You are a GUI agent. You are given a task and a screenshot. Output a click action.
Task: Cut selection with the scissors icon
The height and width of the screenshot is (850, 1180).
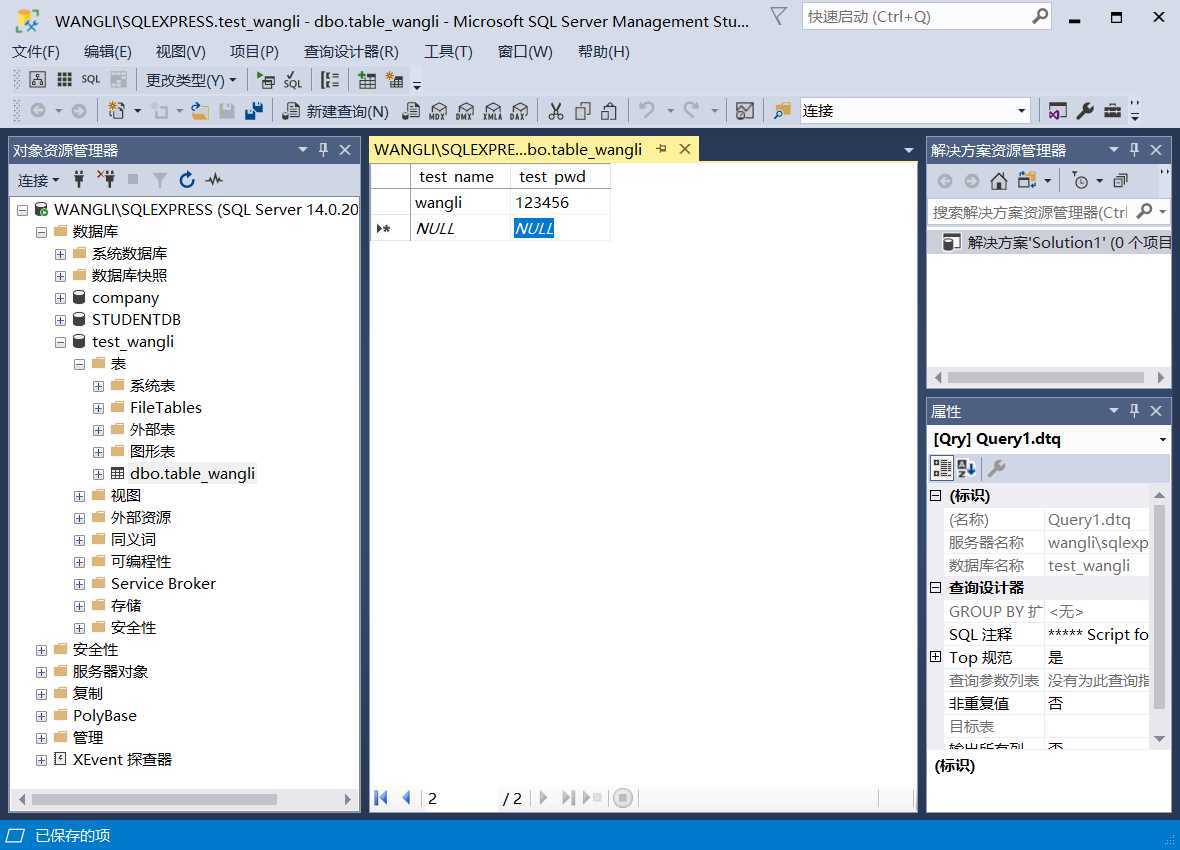pos(555,111)
